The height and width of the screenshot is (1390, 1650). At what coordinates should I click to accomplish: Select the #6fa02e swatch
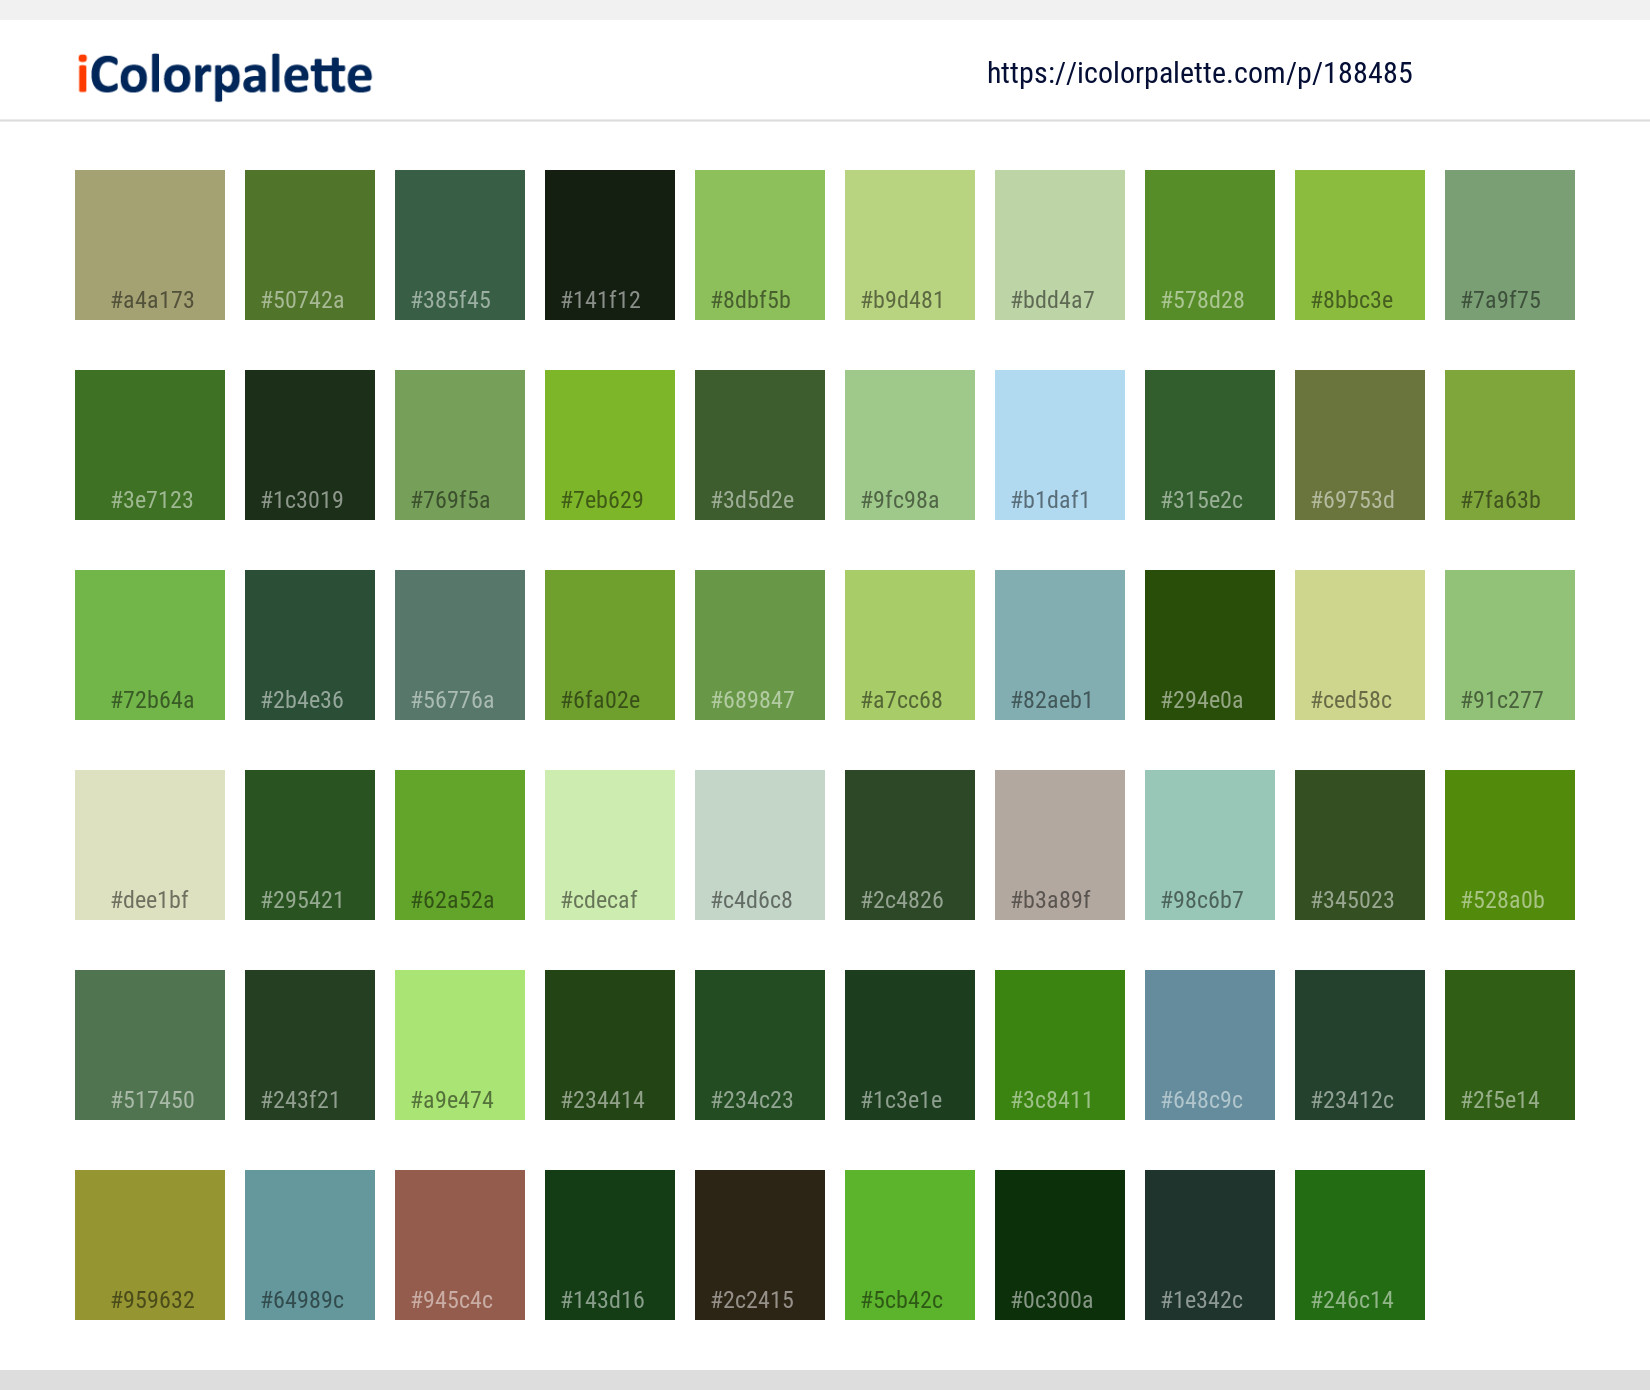pyautogui.click(x=610, y=645)
